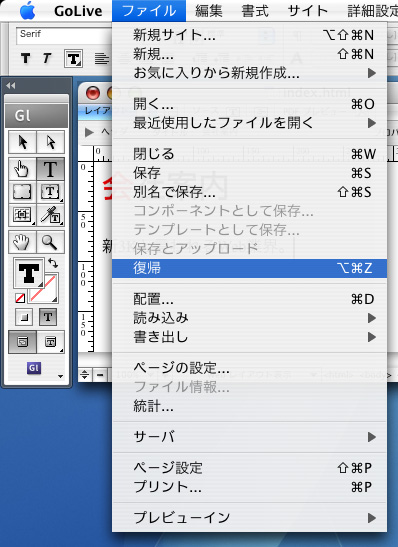Viewport: 398px width, 547px height.
Task: Click the swap fill and stroke arrows
Action: (53, 263)
